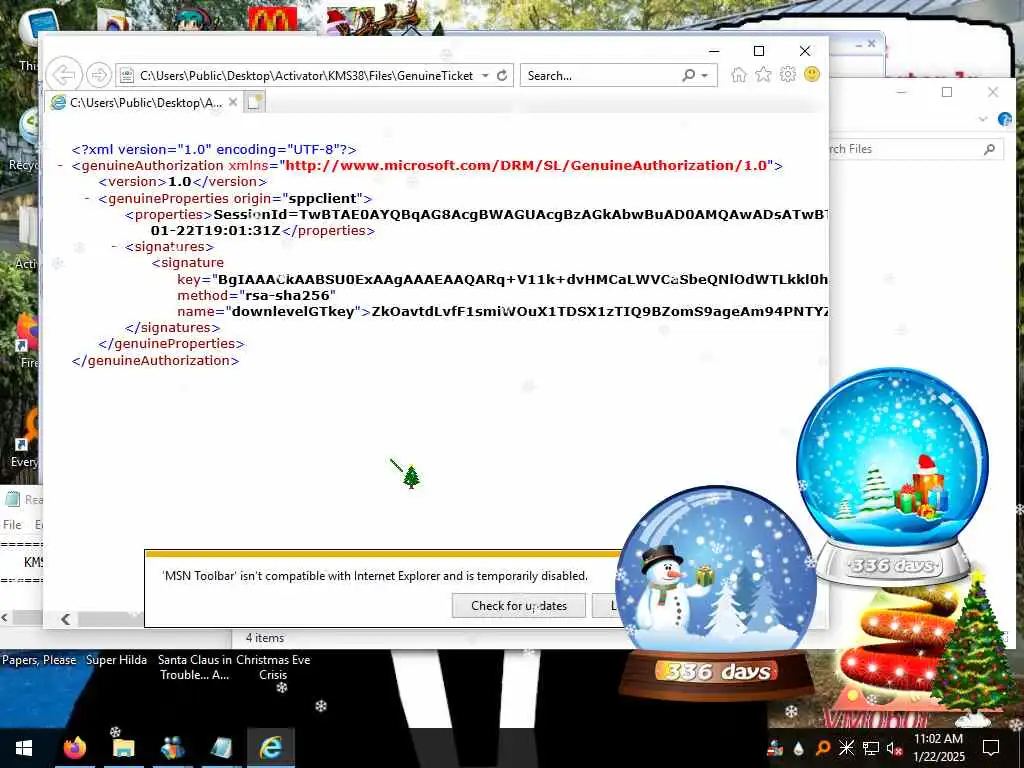Click the snowflake tray icon
This screenshot has height=768, width=1024.
click(x=846, y=748)
